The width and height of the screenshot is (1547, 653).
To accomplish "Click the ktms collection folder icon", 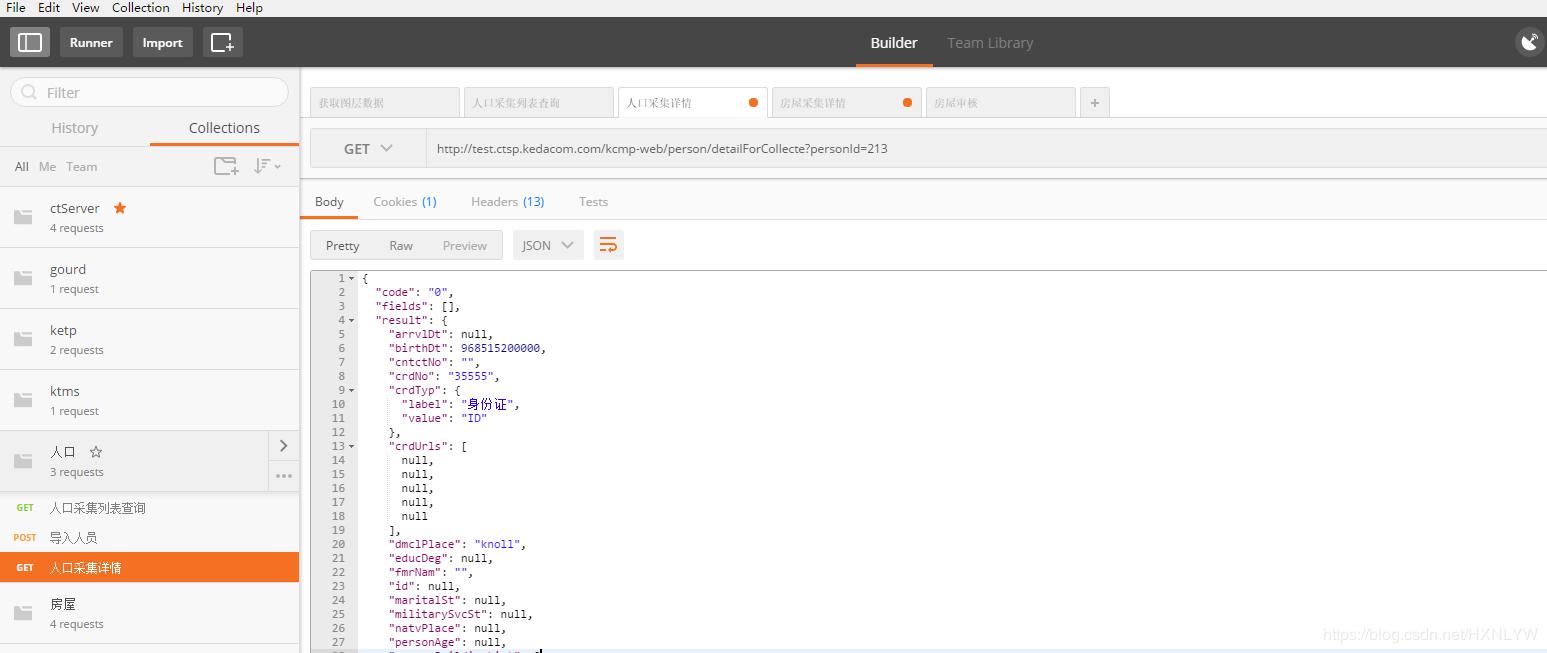I will (x=23, y=400).
